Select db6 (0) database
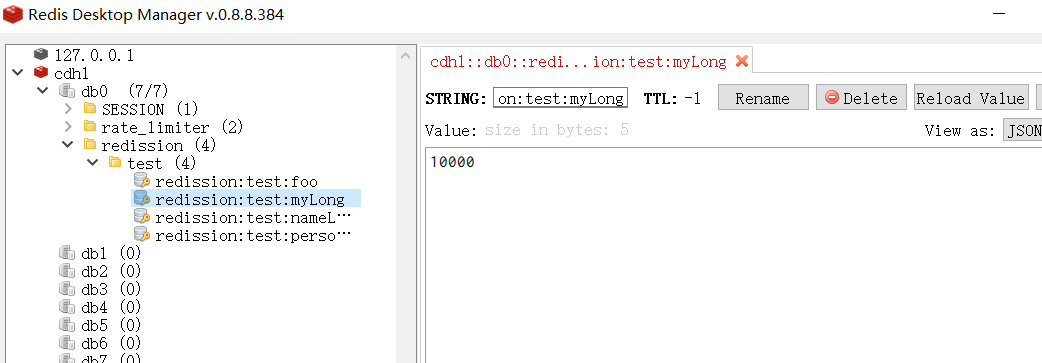Viewport: 1042px width, 363px height. (x=111, y=342)
